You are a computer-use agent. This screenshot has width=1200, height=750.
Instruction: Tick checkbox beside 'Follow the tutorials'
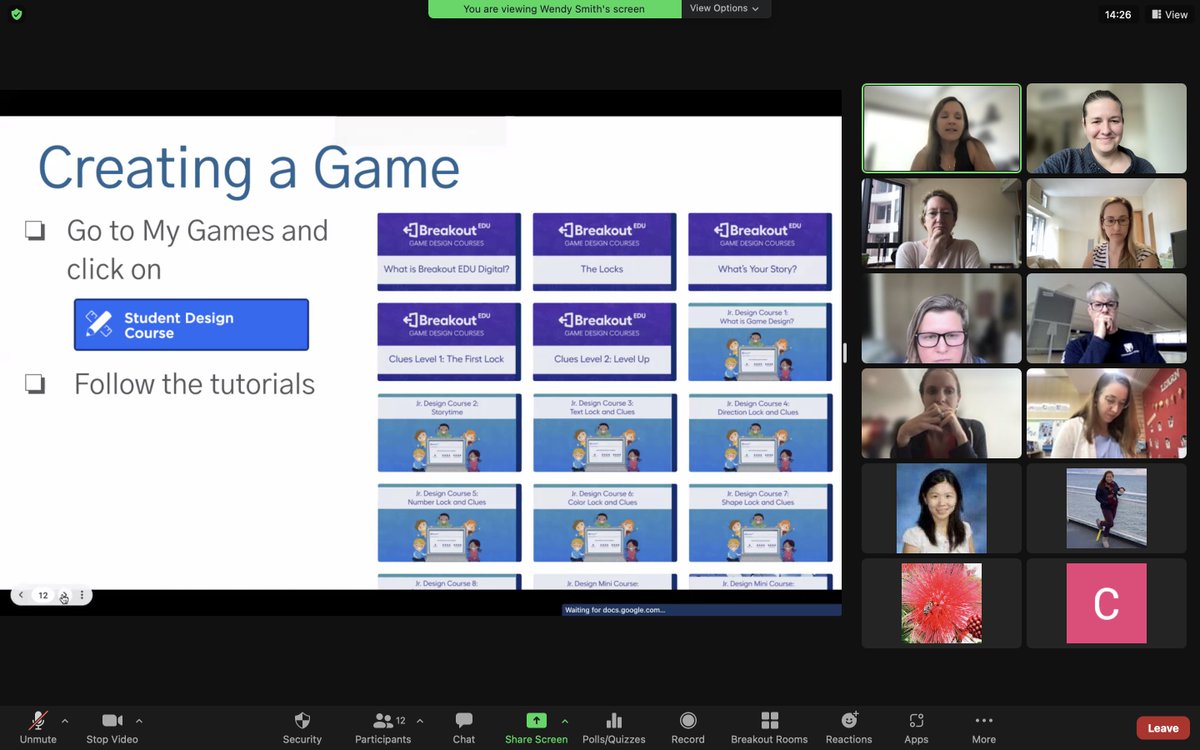35,384
